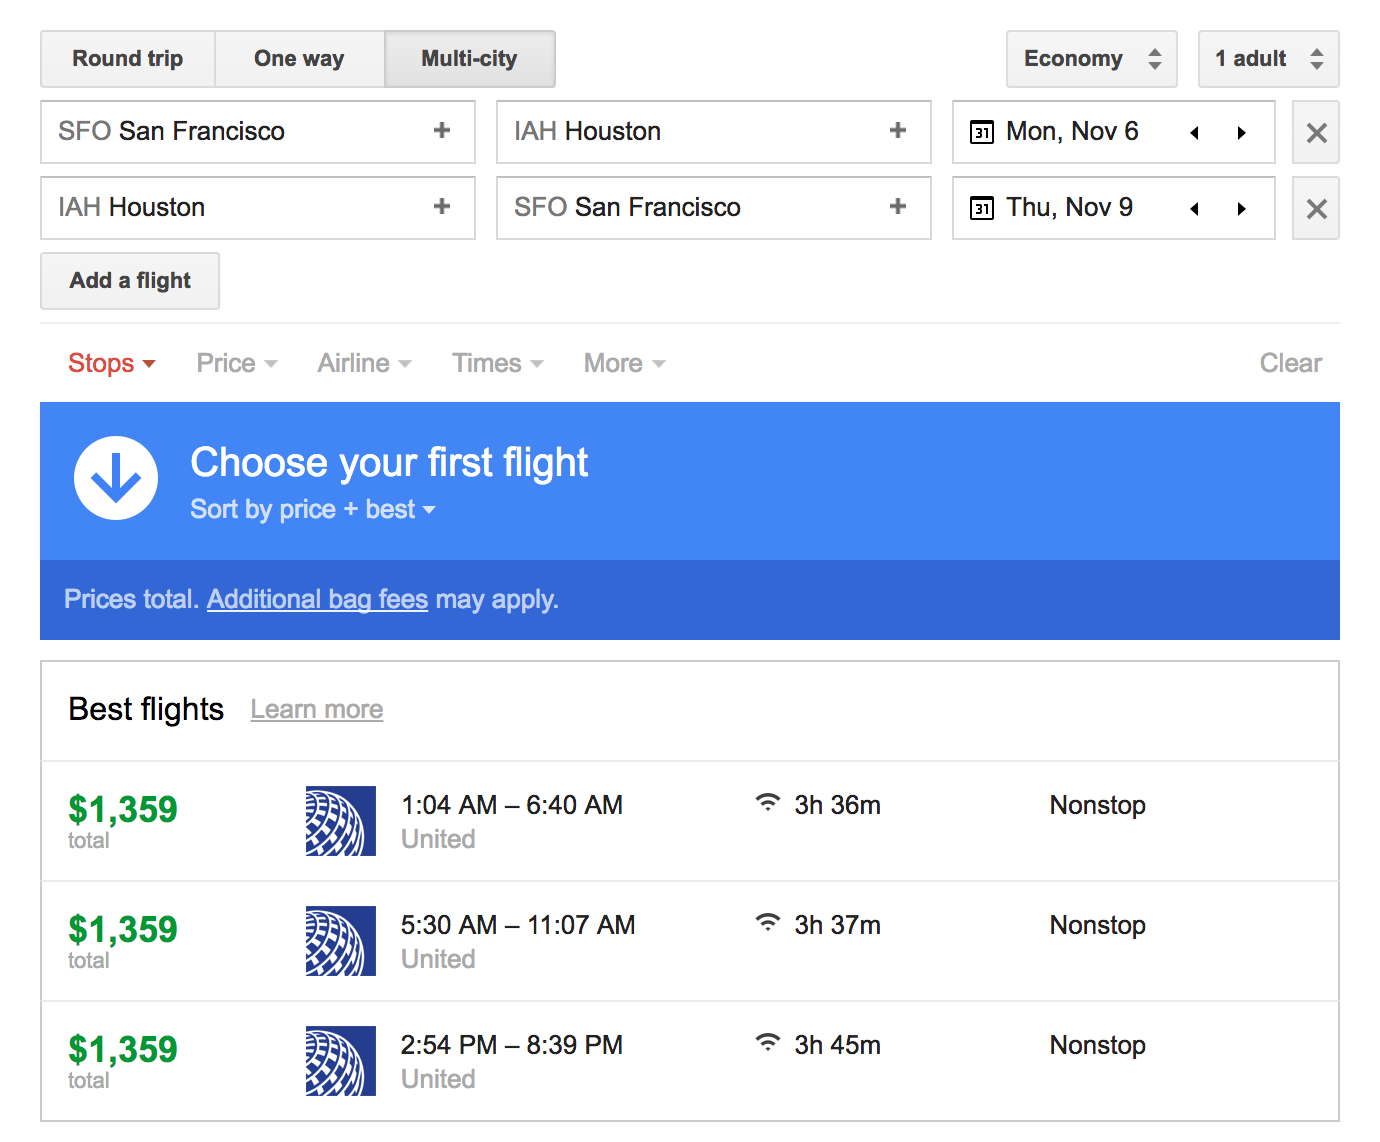This screenshot has height=1142, width=1380.
Task: Click the right arrow to move Nov 9 later
Action: [x=1242, y=208]
